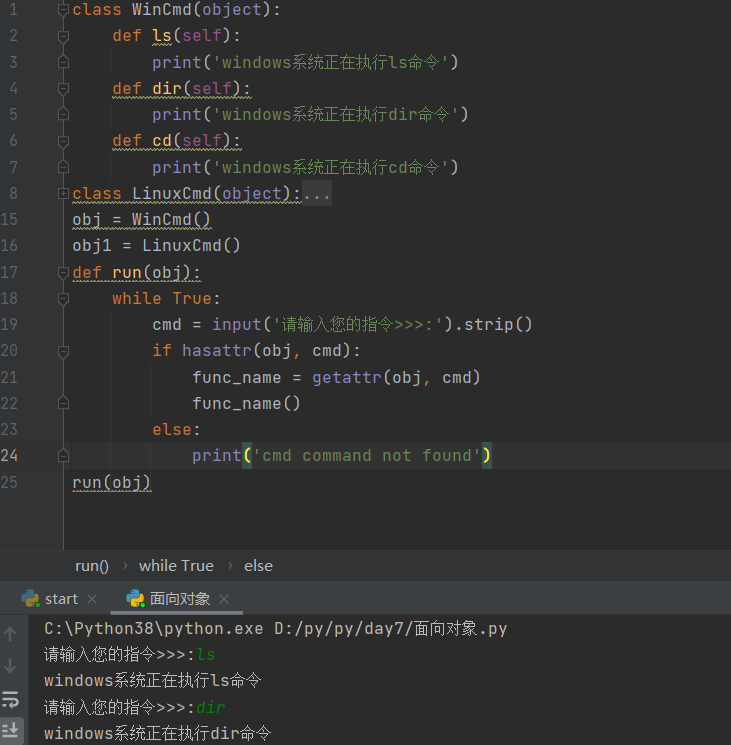Expand the folded LinuxCmd class on line 8
This screenshot has height=745, width=731.
[x=64, y=193]
